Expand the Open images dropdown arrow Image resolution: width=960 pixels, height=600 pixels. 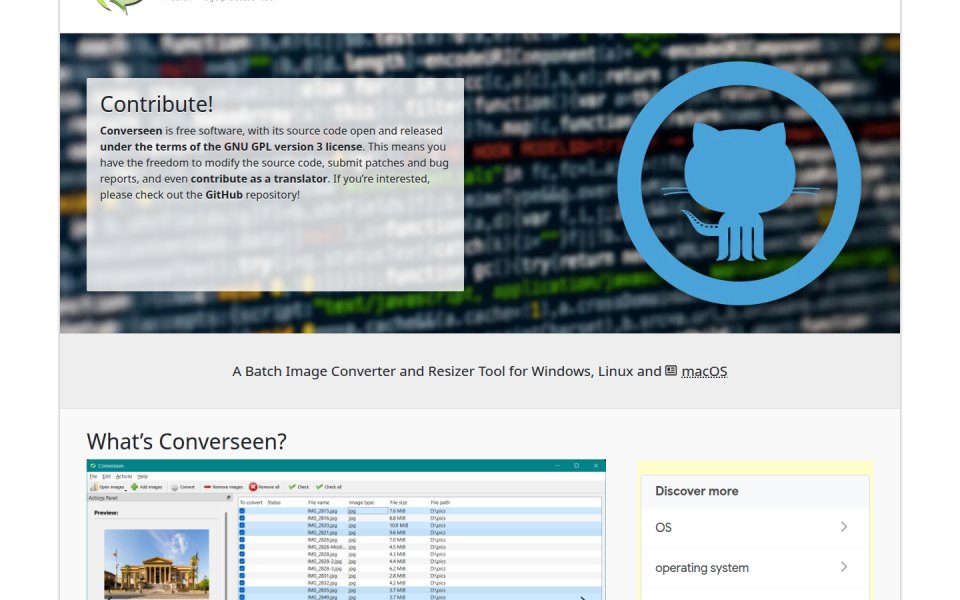tap(126, 490)
